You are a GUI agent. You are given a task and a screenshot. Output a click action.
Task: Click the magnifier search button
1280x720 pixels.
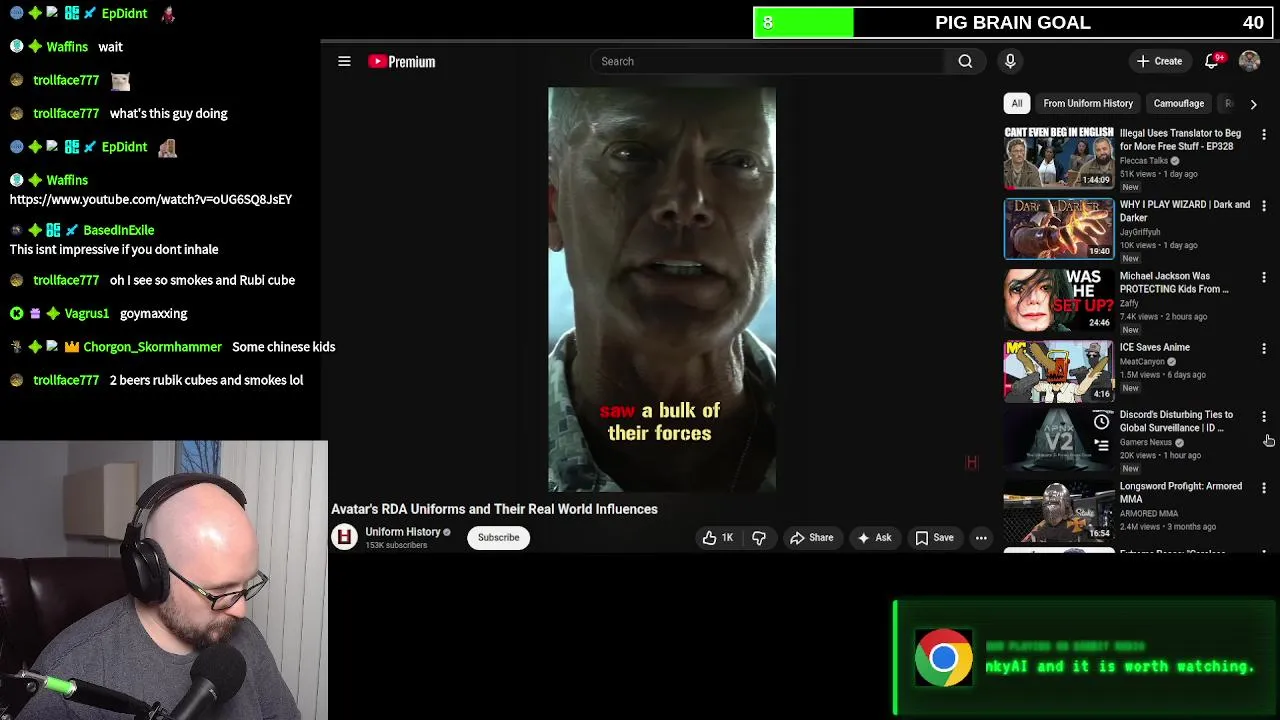[965, 61]
